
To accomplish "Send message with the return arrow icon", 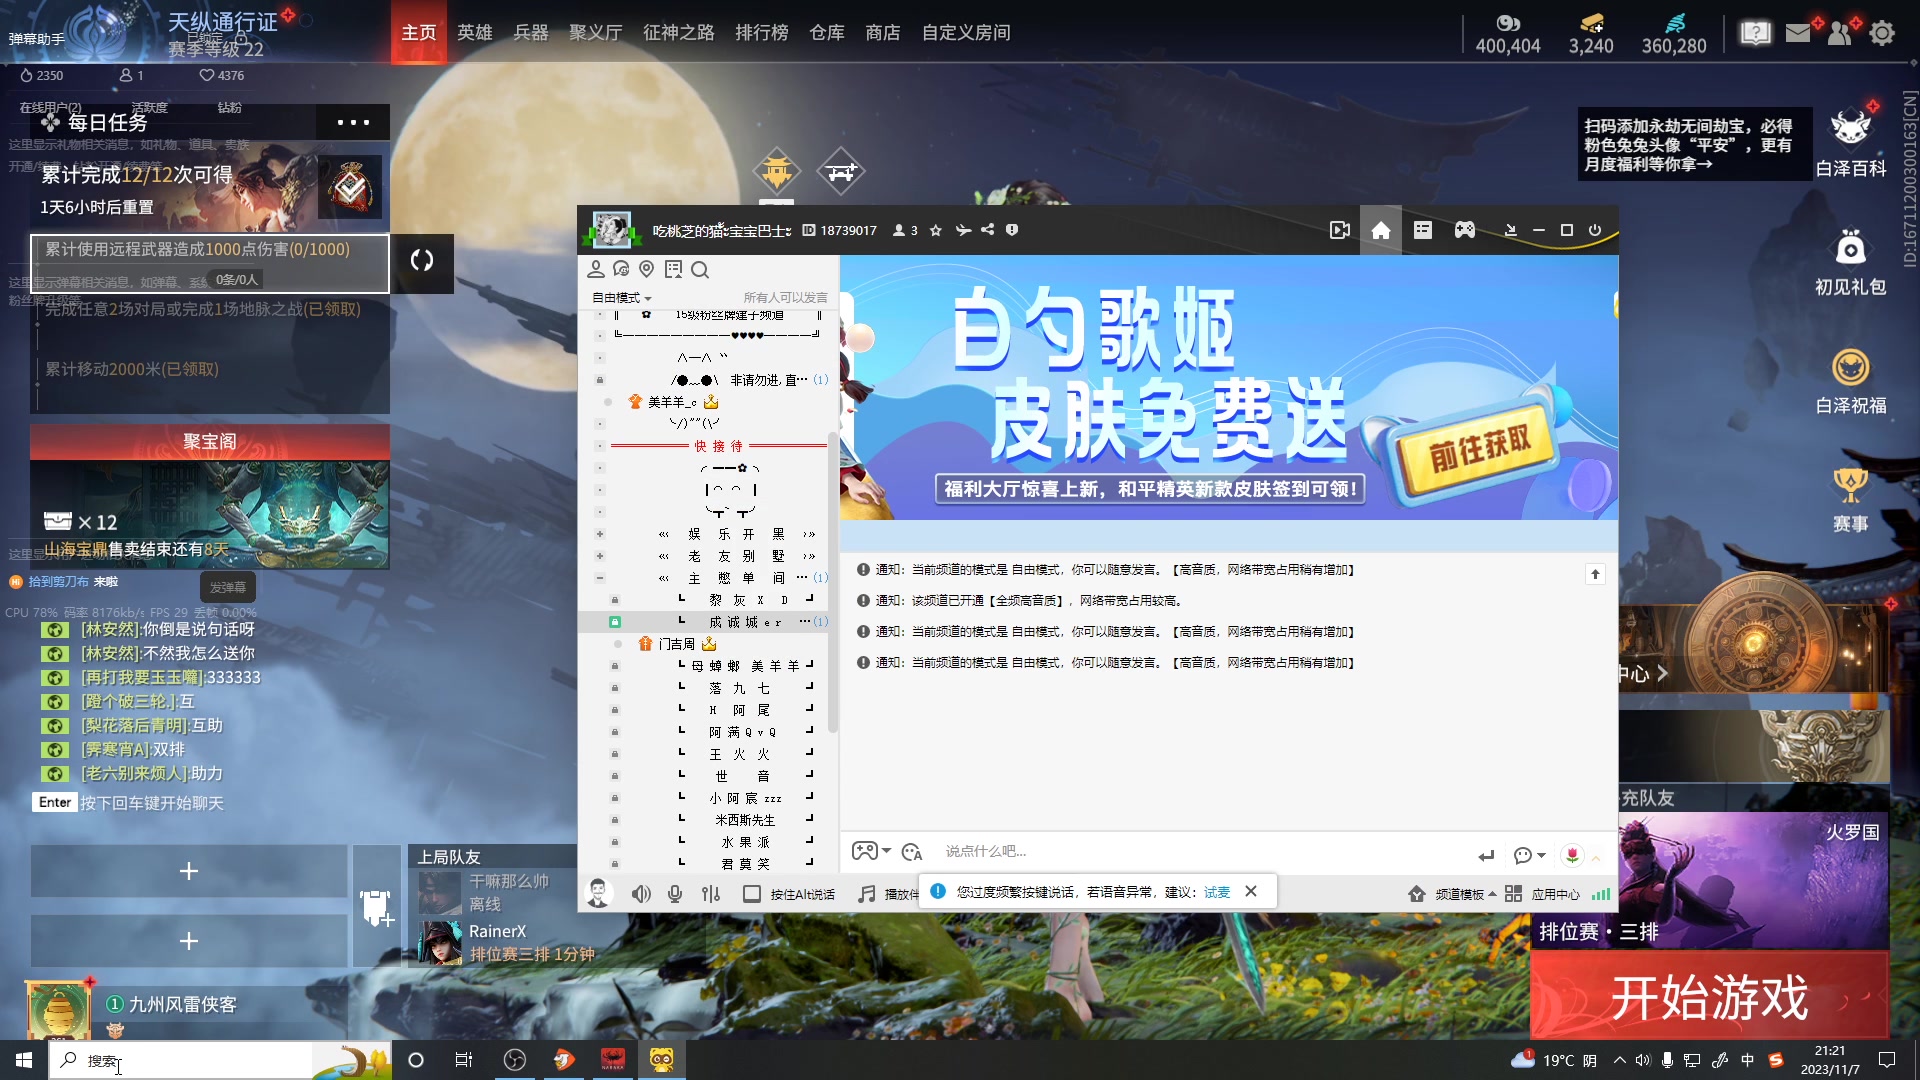I will tap(1486, 856).
